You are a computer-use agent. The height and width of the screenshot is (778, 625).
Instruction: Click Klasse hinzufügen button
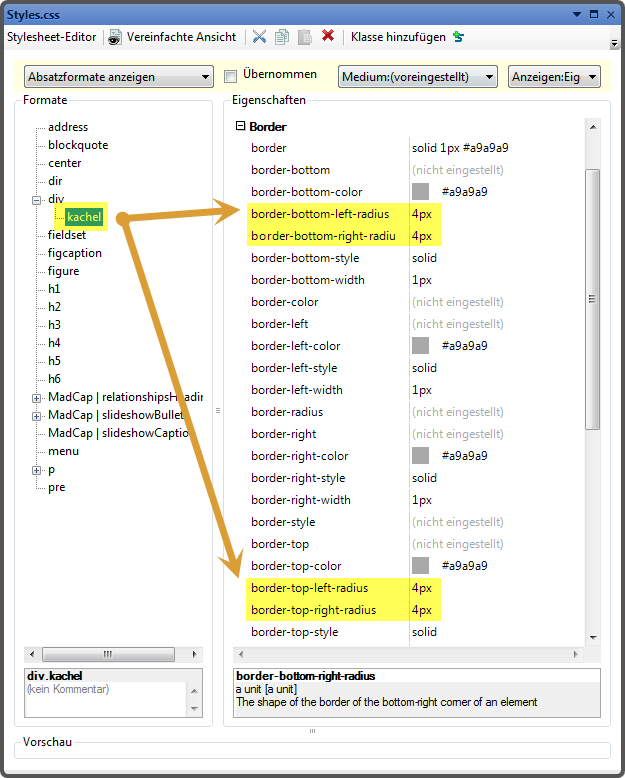point(398,37)
